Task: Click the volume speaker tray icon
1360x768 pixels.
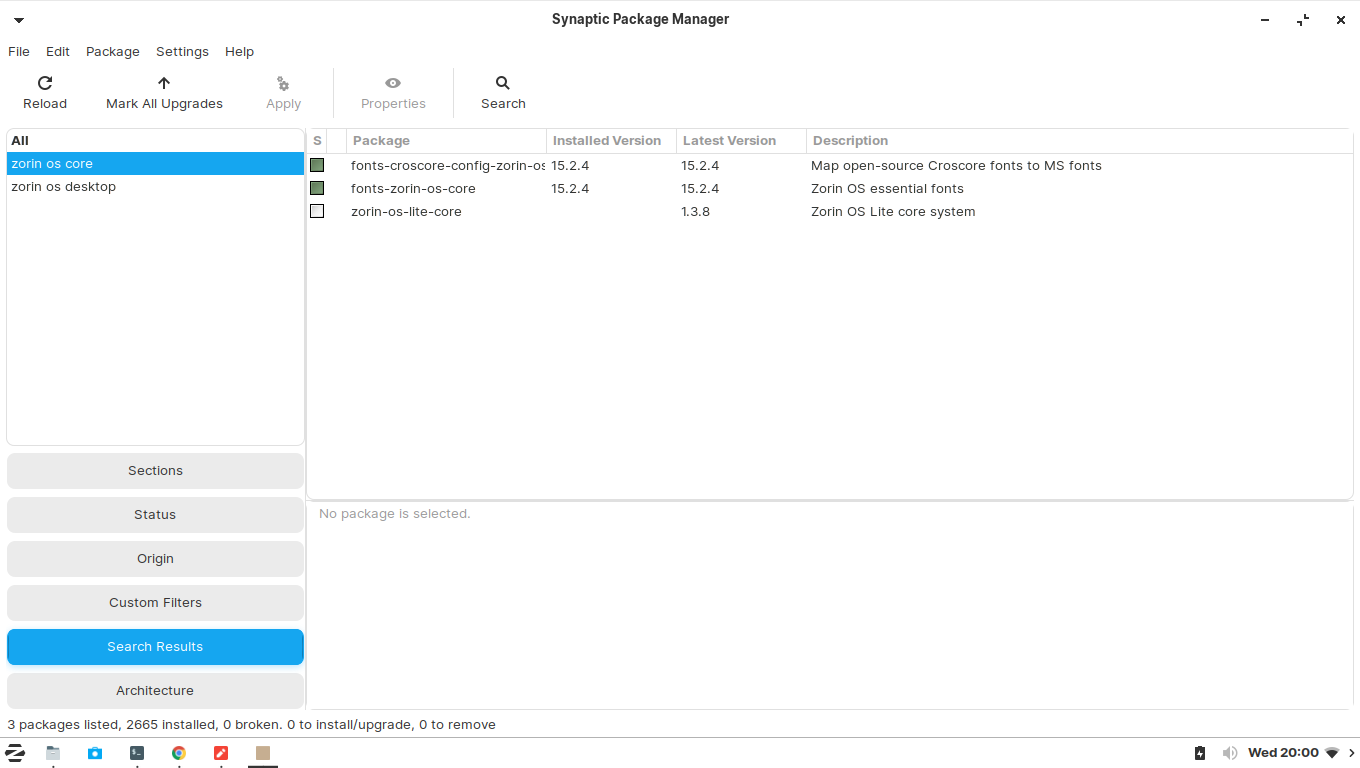Action: coord(1229,753)
